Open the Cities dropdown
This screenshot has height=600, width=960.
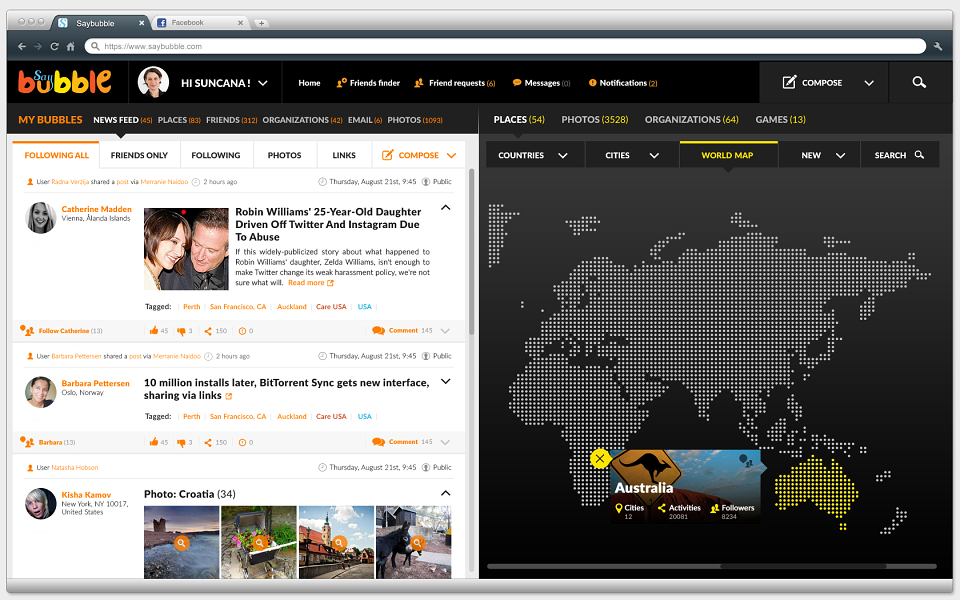[x=632, y=156]
